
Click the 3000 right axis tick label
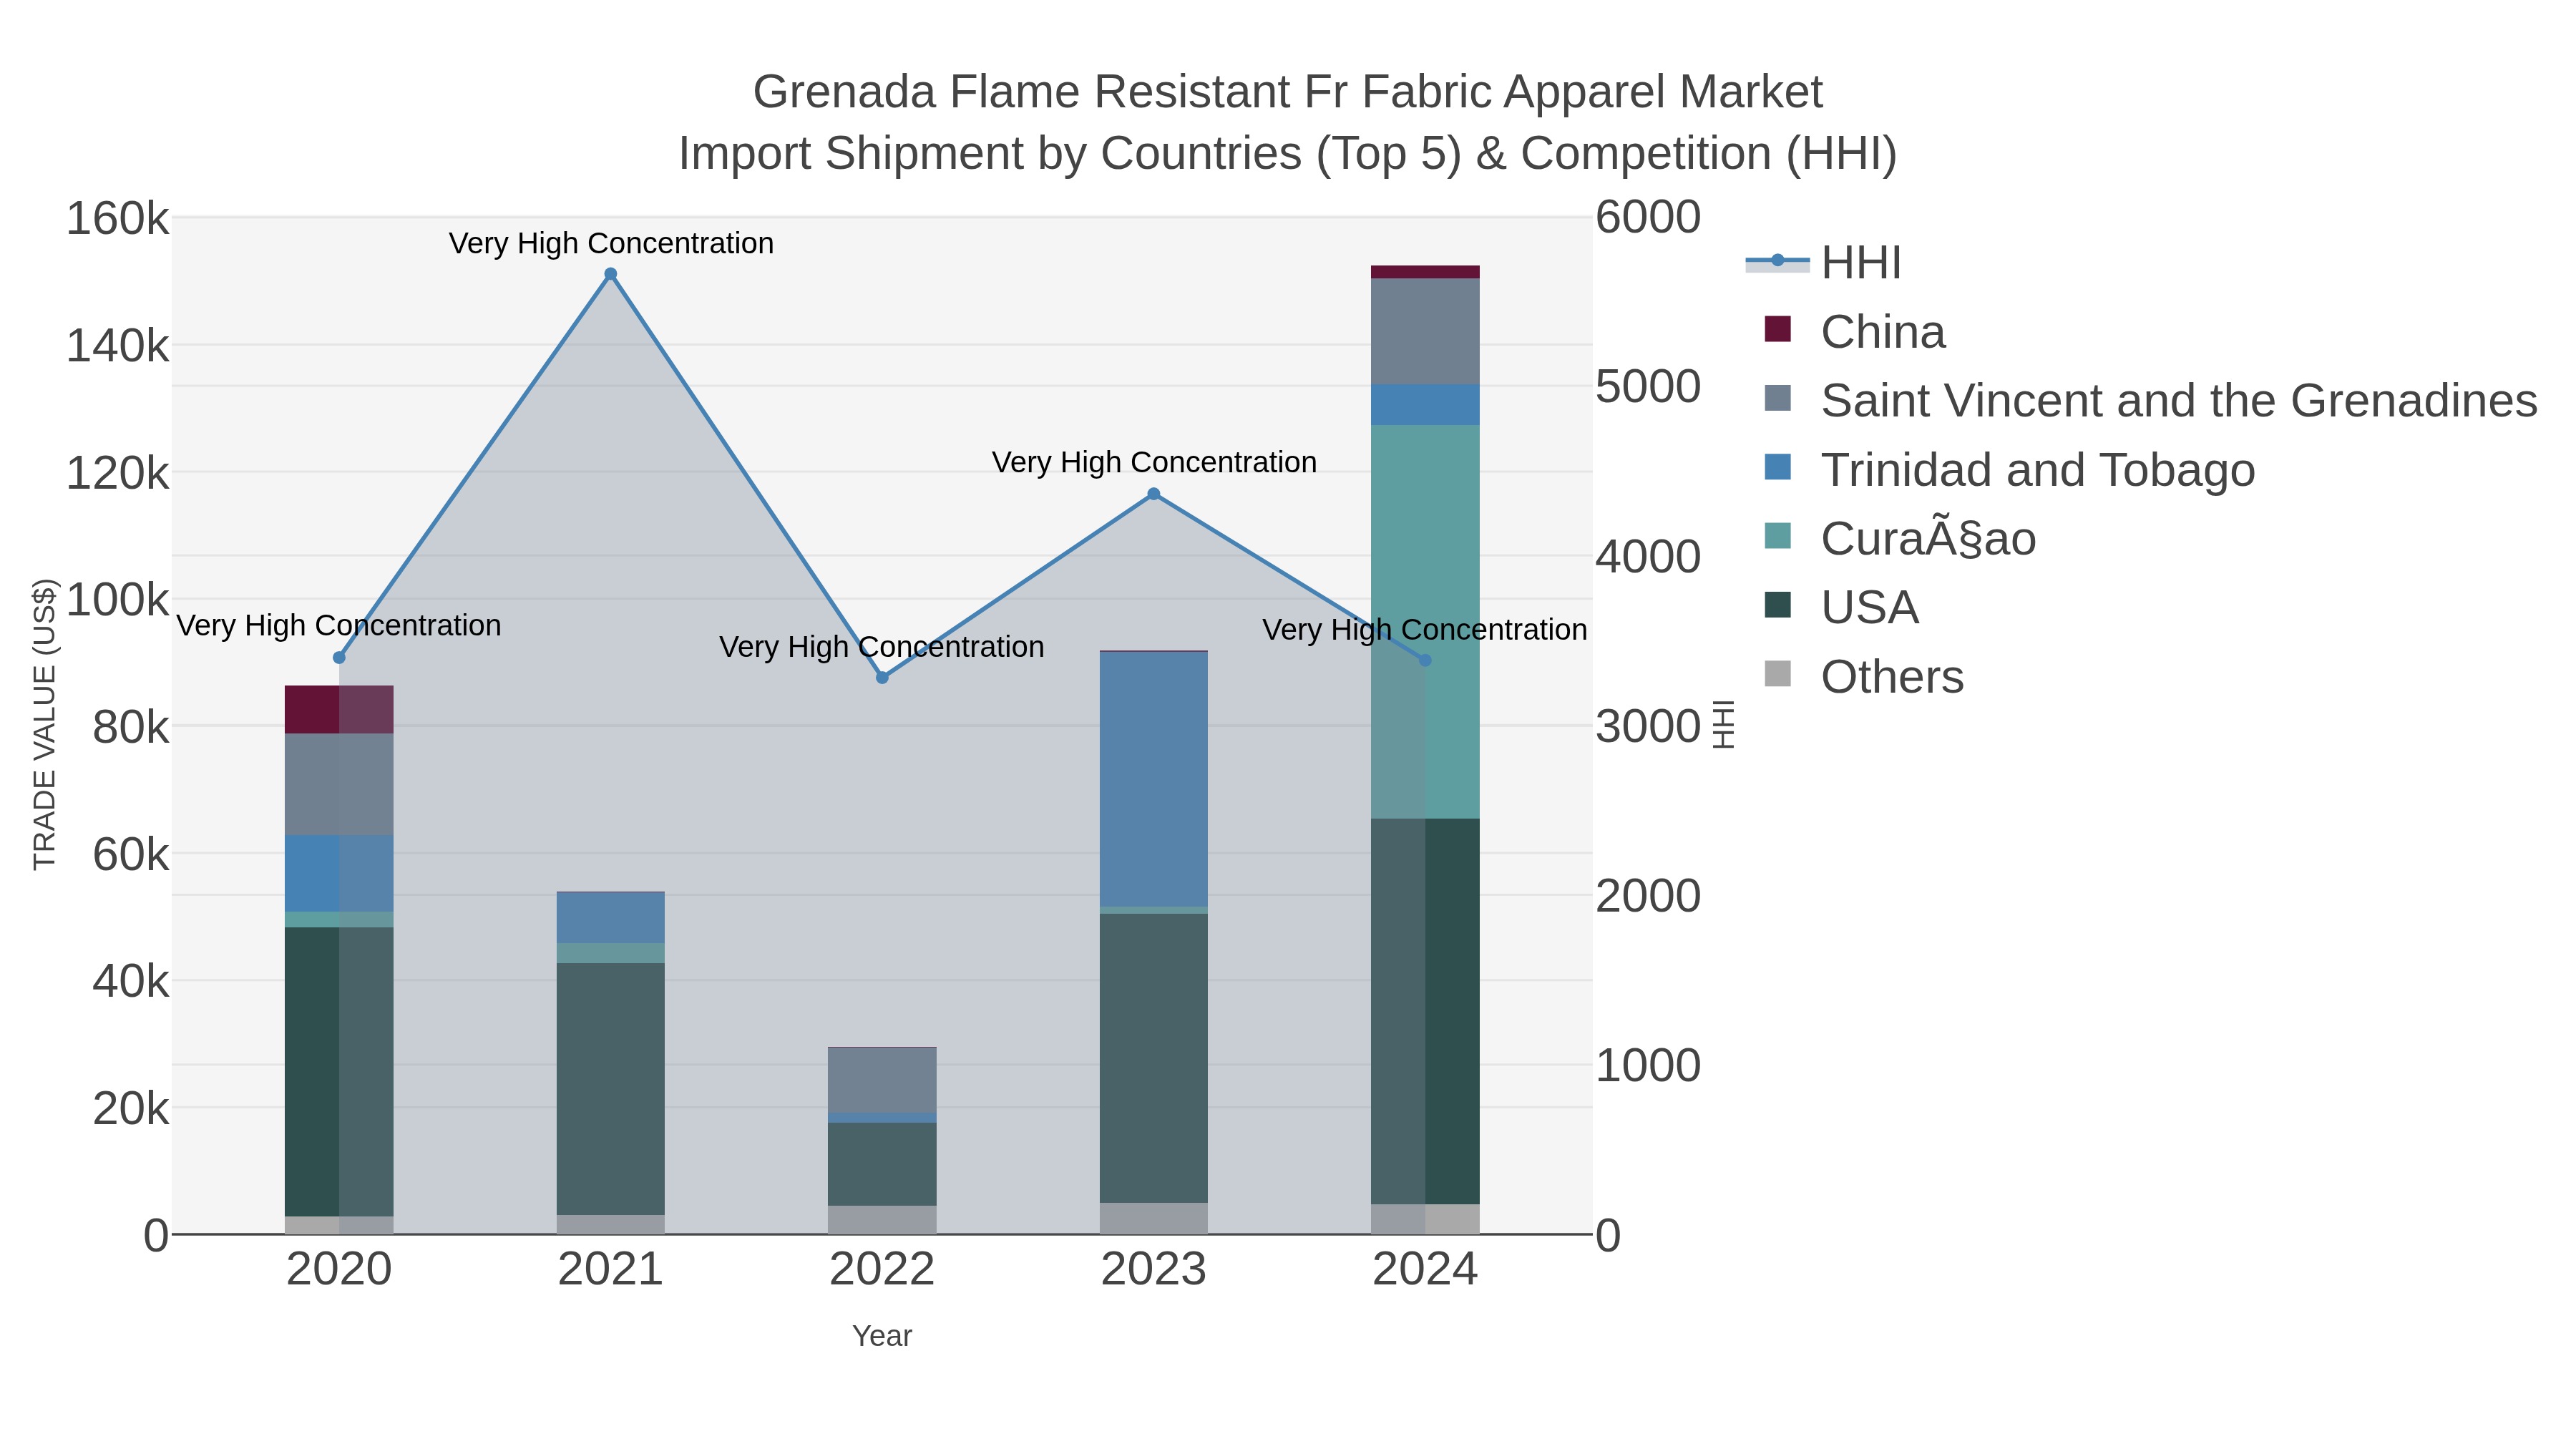1648,726
